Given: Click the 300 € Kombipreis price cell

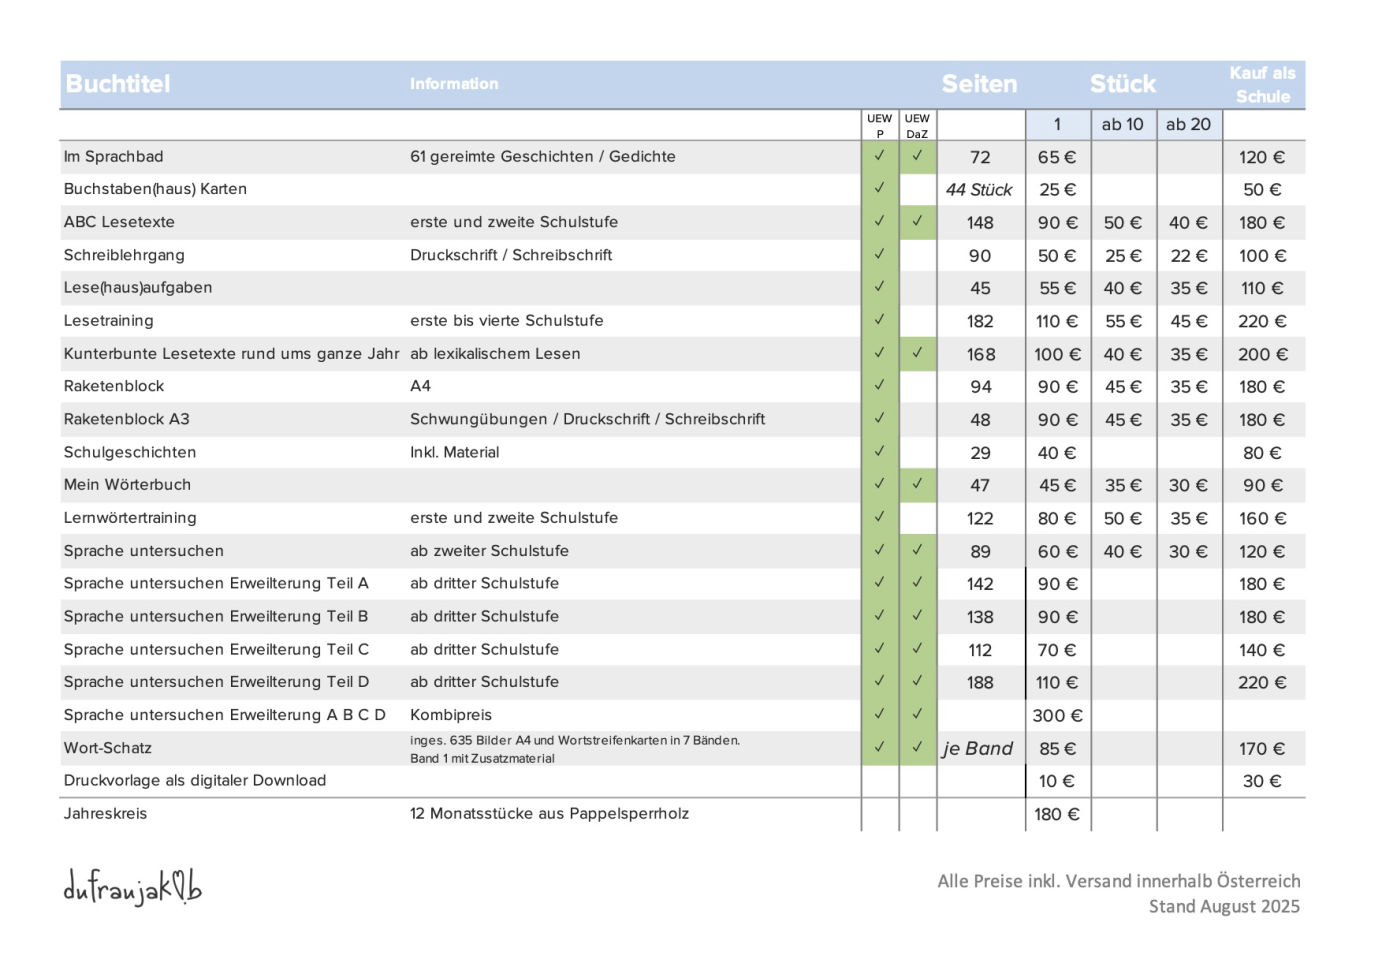Looking at the screenshot, I should tap(1057, 716).
